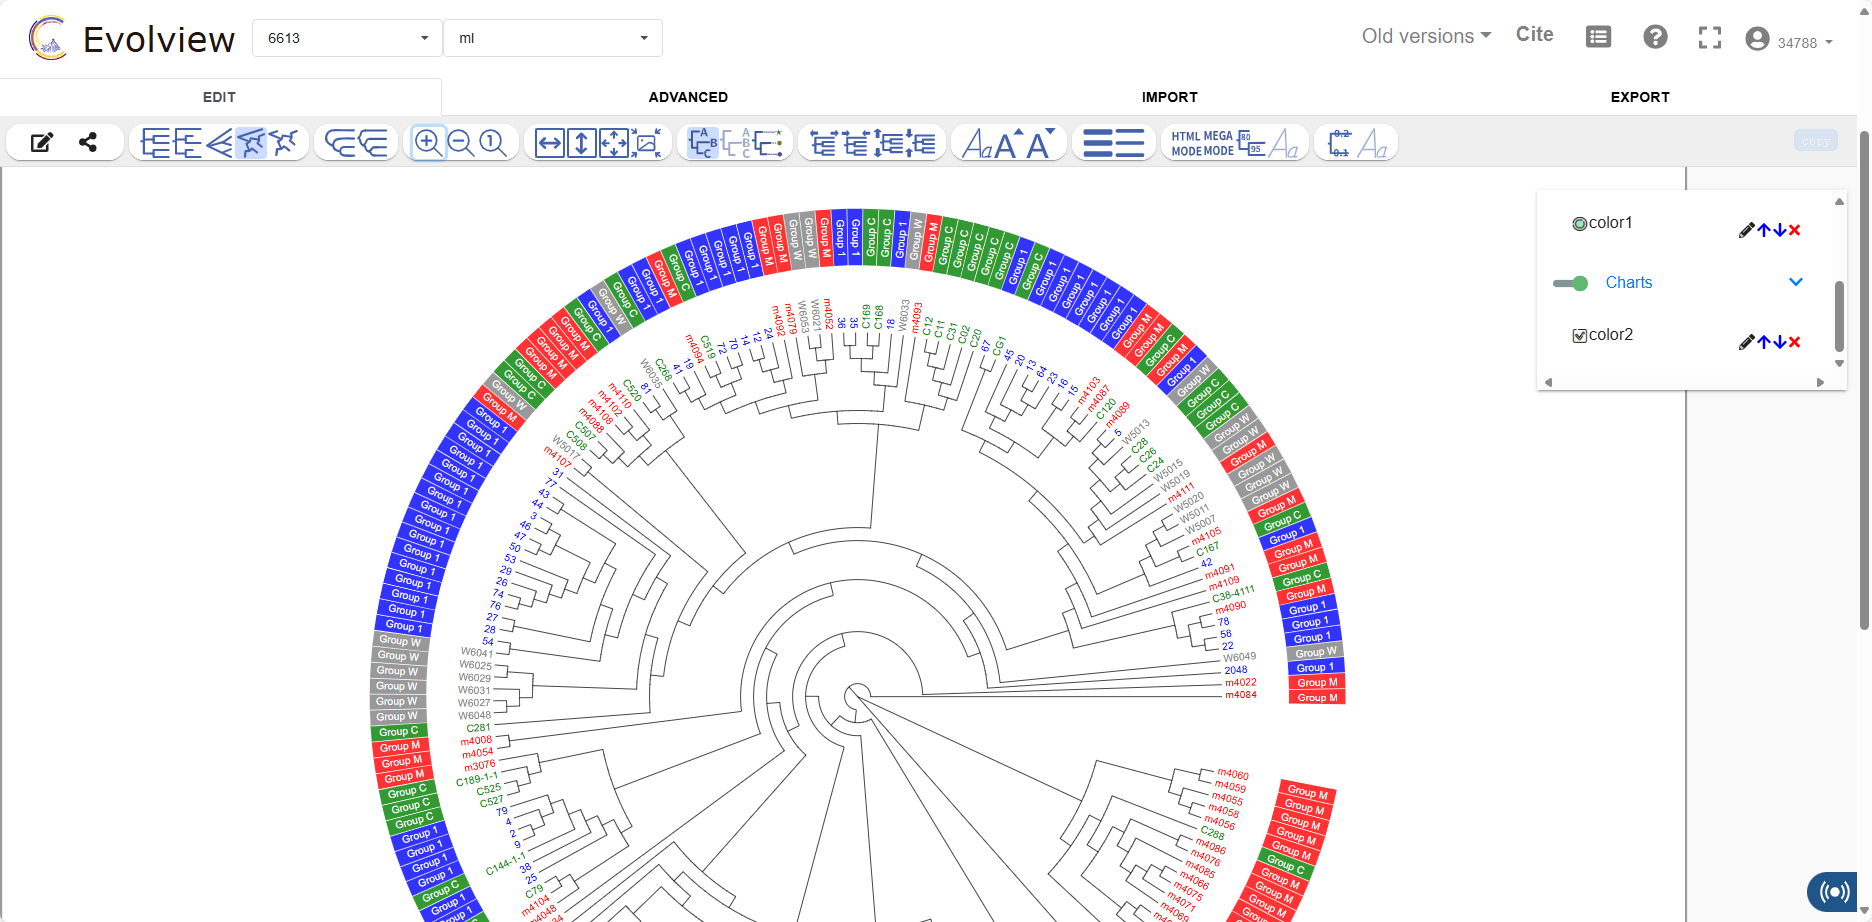
Task: Click the zoom in magnifier icon
Action: pos(428,143)
